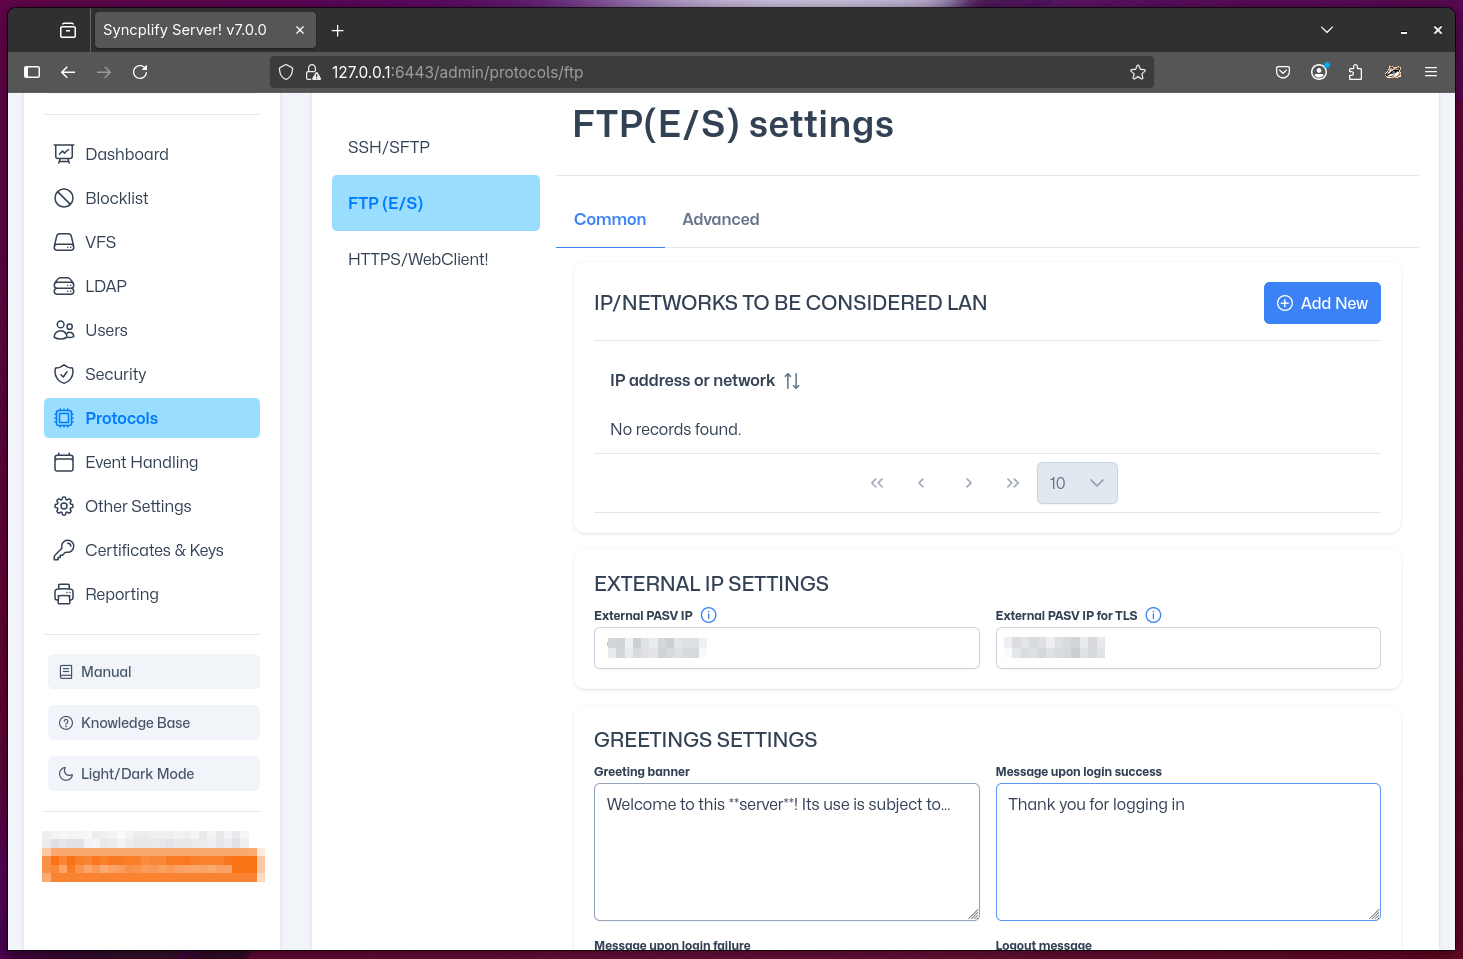Open Certificates & Keys section

(154, 550)
